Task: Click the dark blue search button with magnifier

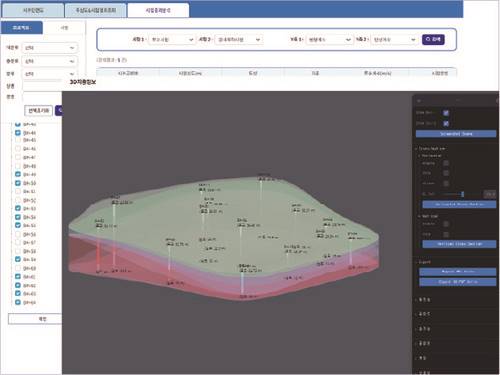Action: tap(433, 39)
